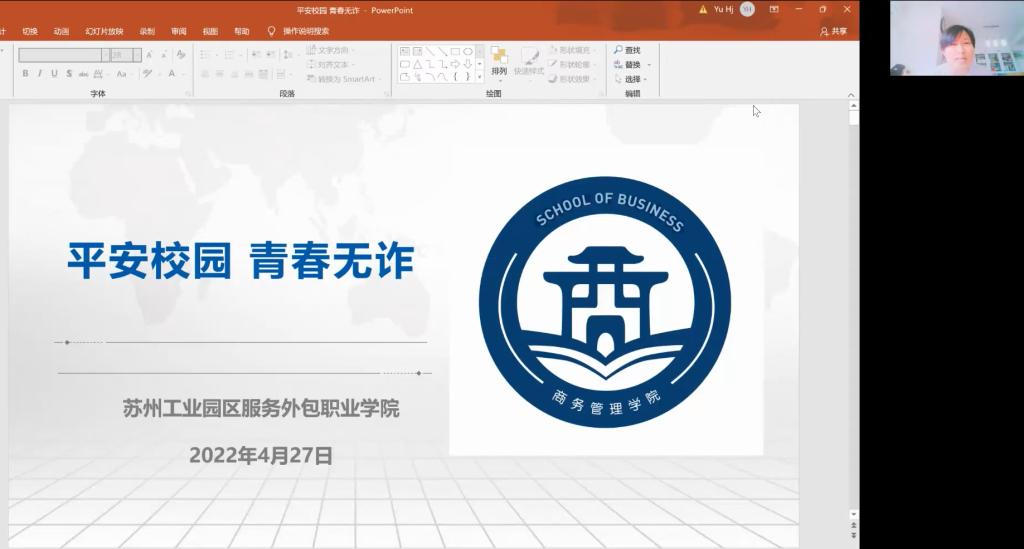Click the Quick Styles (快速样式) icon
This screenshot has height=549, width=1024.
[529, 61]
